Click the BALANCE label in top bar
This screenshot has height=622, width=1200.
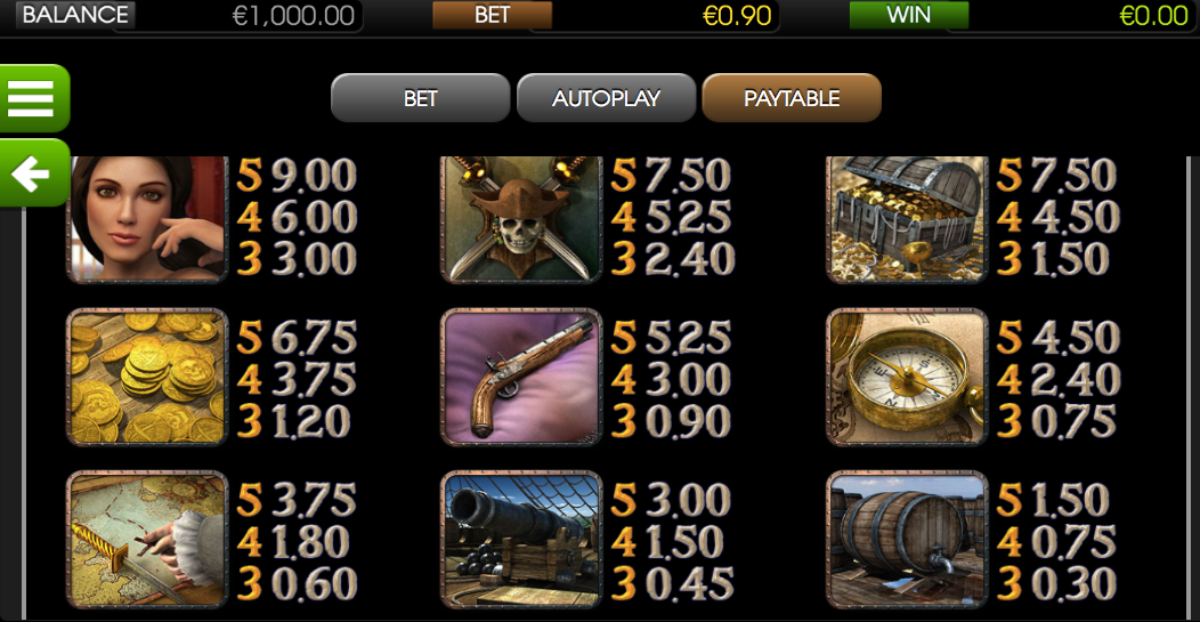tap(75, 15)
